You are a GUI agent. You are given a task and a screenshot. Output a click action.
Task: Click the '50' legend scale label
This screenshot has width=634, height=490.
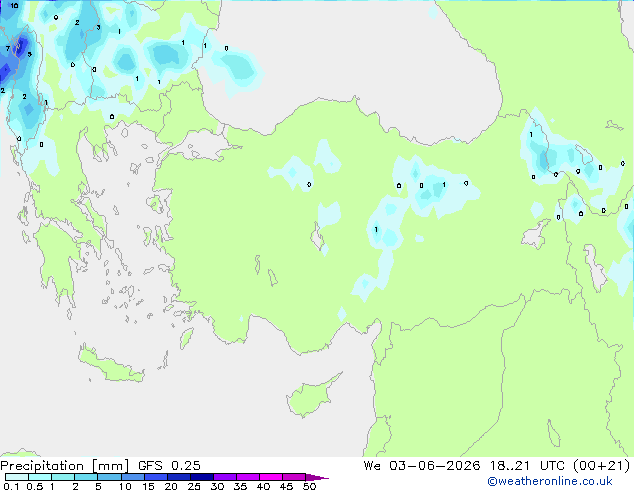(x=309, y=486)
